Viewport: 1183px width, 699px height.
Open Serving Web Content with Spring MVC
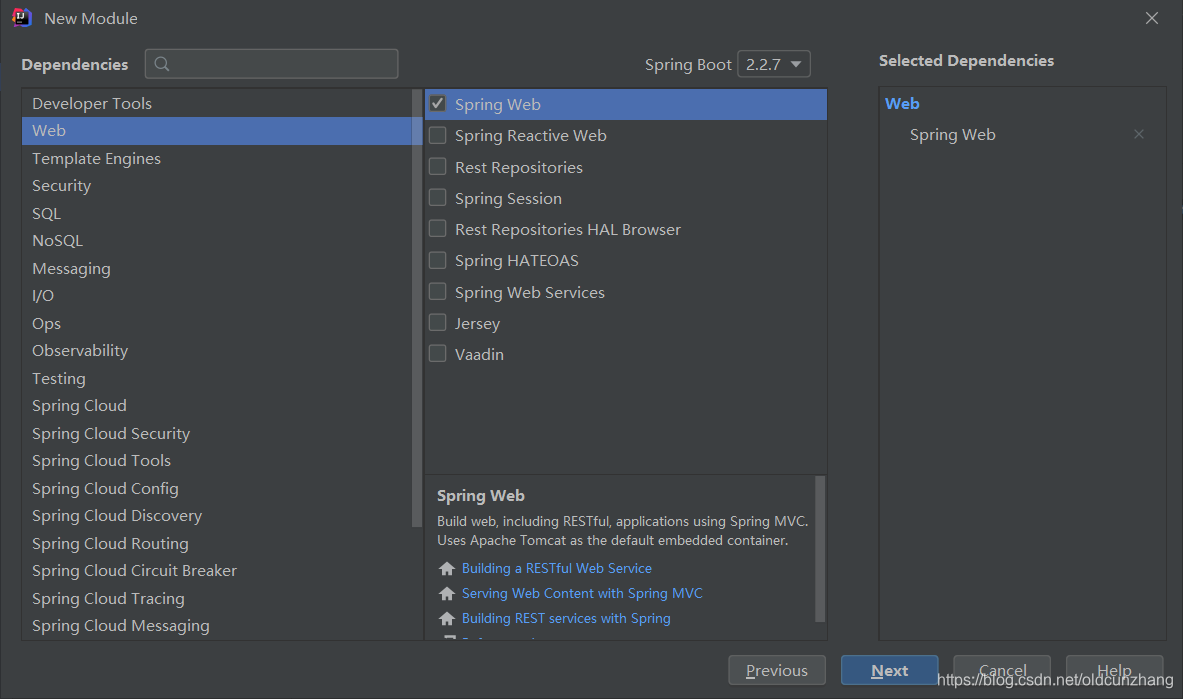pyautogui.click(x=582, y=593)
